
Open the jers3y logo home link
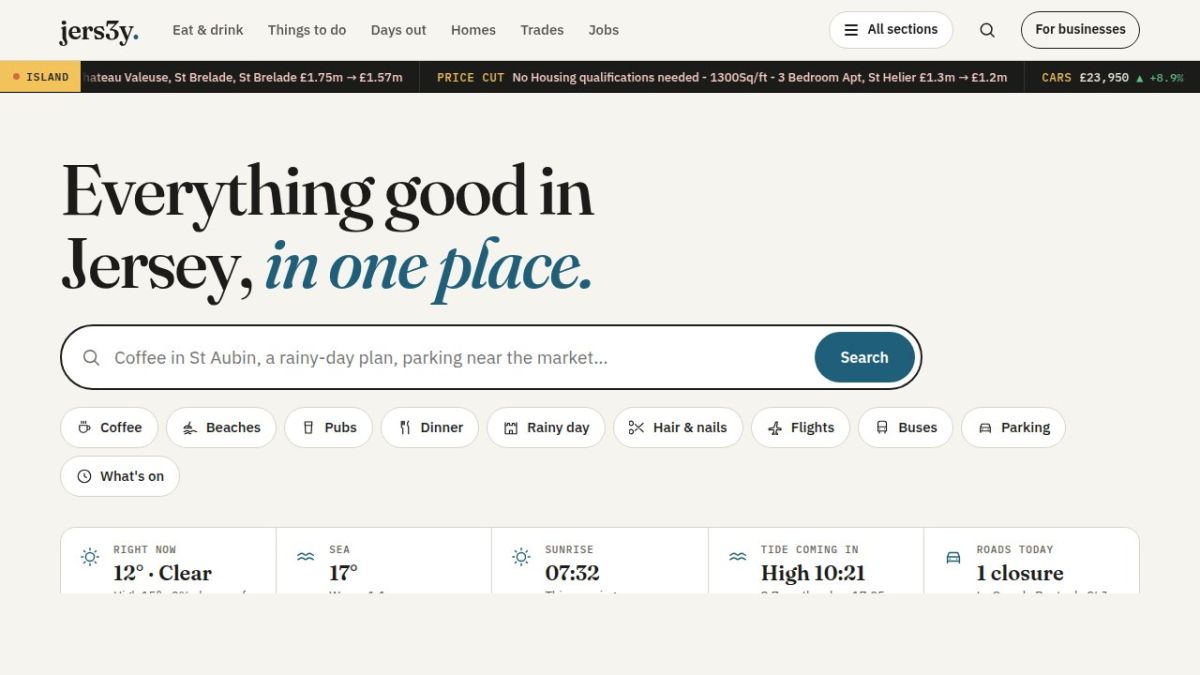(x=99, y=31)
